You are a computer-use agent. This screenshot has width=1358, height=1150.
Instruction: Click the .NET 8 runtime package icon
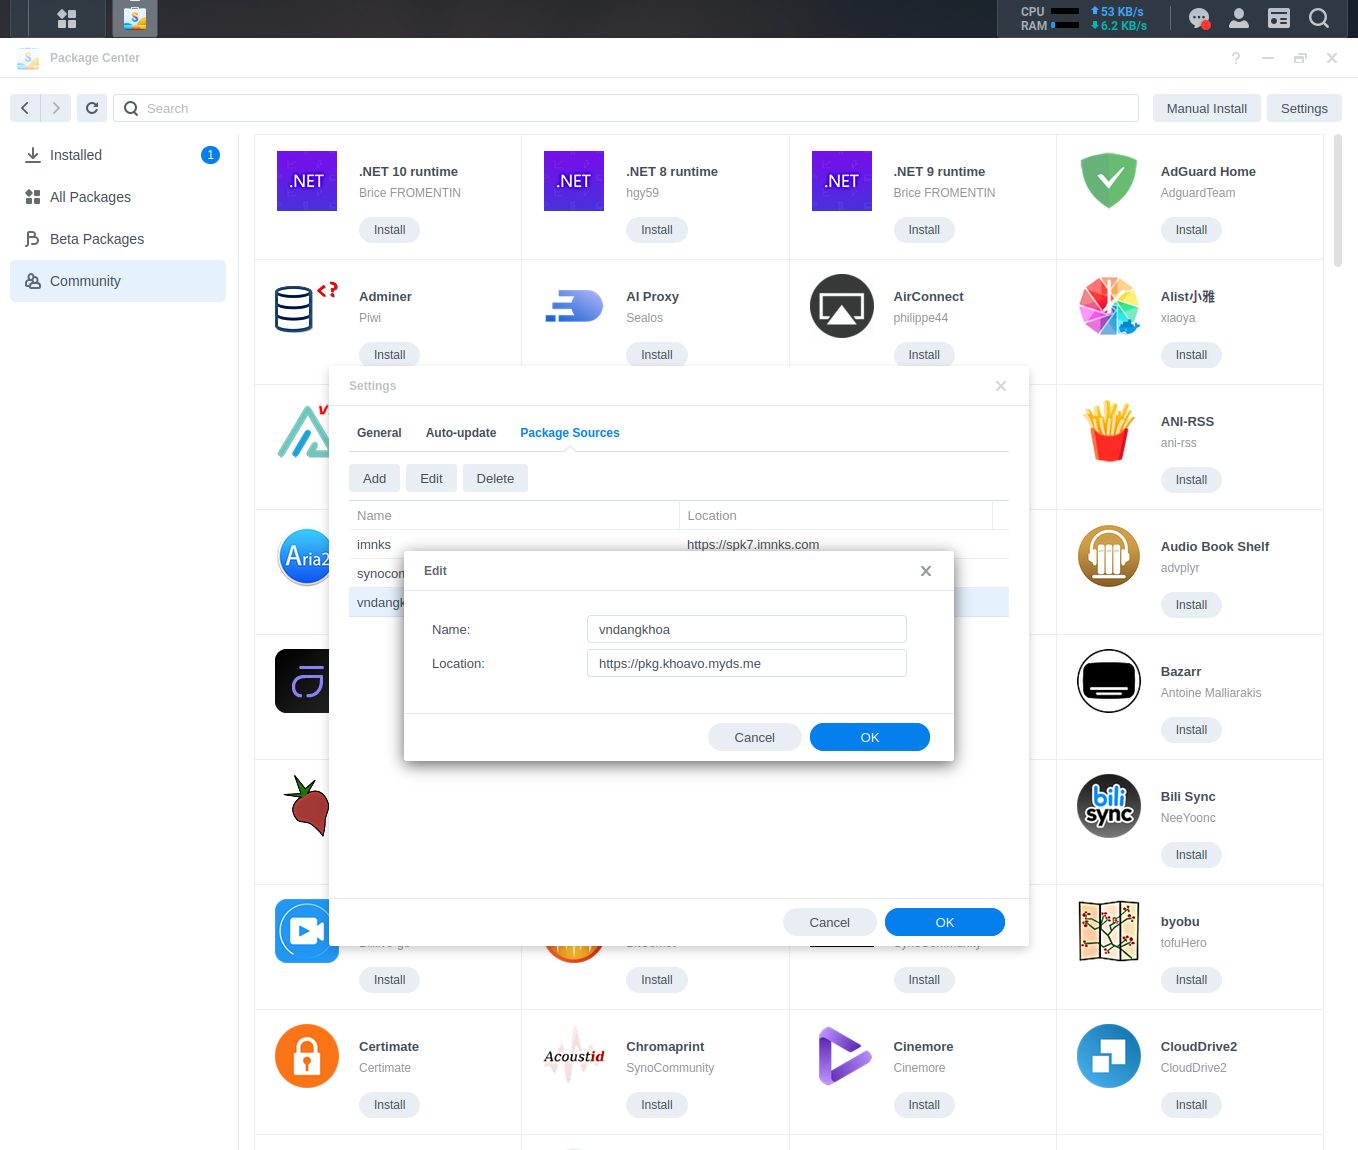(x=574, y=181)
